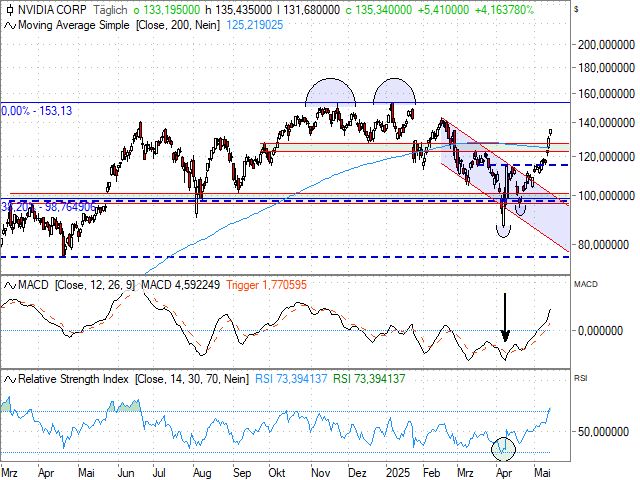This screenshot has width=640, height=480.
Task: Click the 140,000000 price axis label
Action: (x=606, y=122)
